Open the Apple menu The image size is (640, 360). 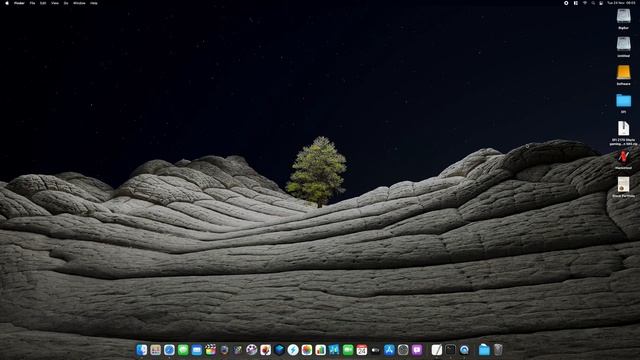click(x=7, y=3)
